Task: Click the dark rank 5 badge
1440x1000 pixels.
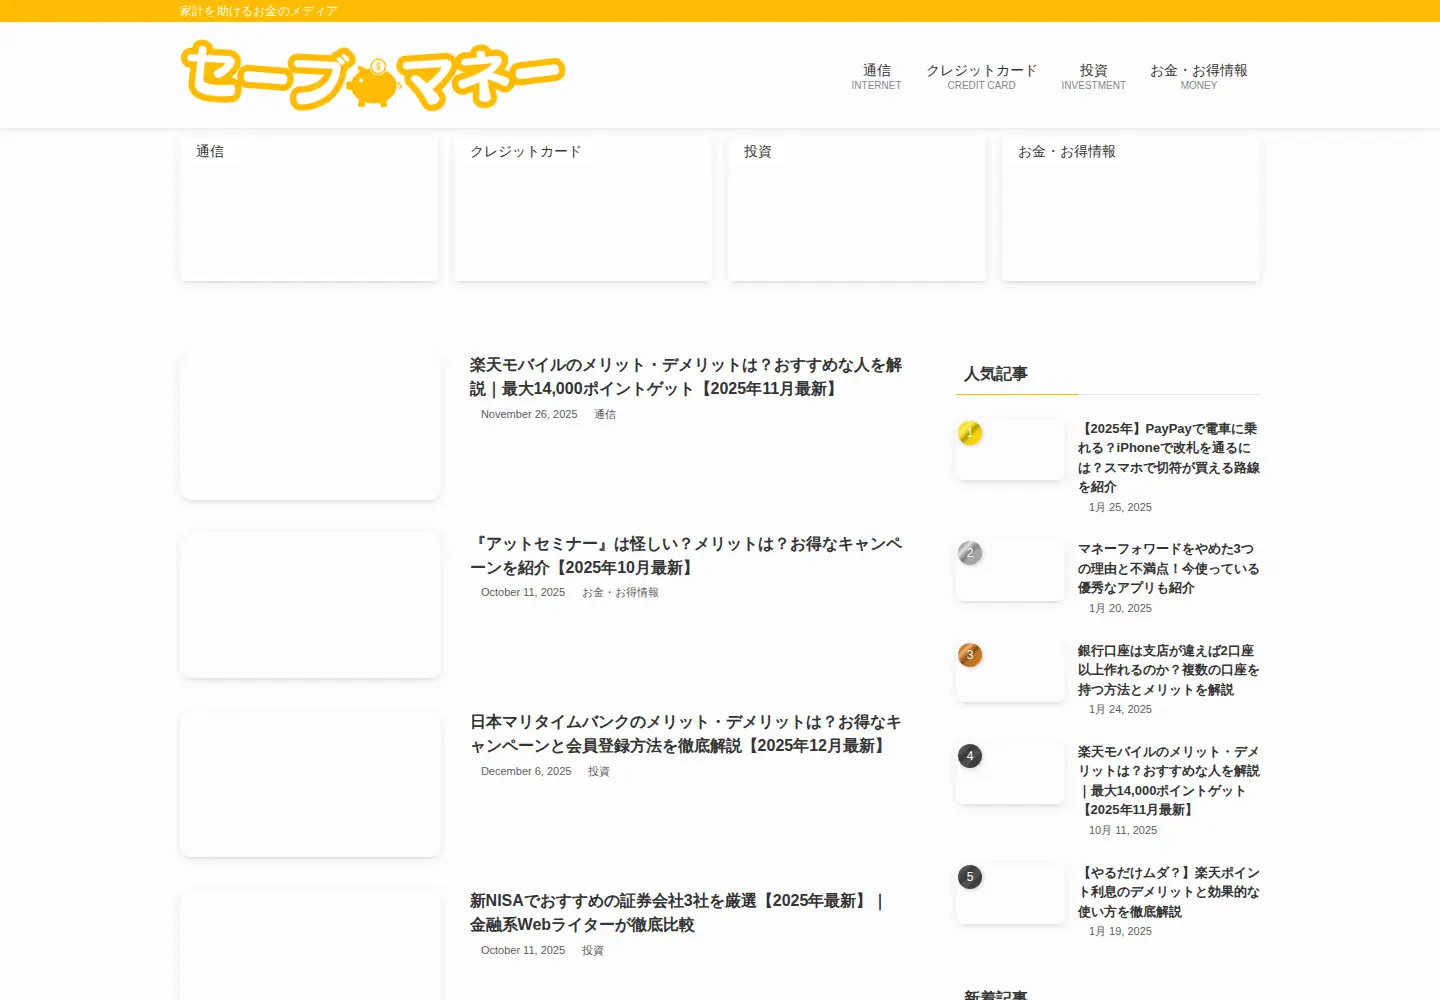Action: pyautogui.click(x=970, y=877)
